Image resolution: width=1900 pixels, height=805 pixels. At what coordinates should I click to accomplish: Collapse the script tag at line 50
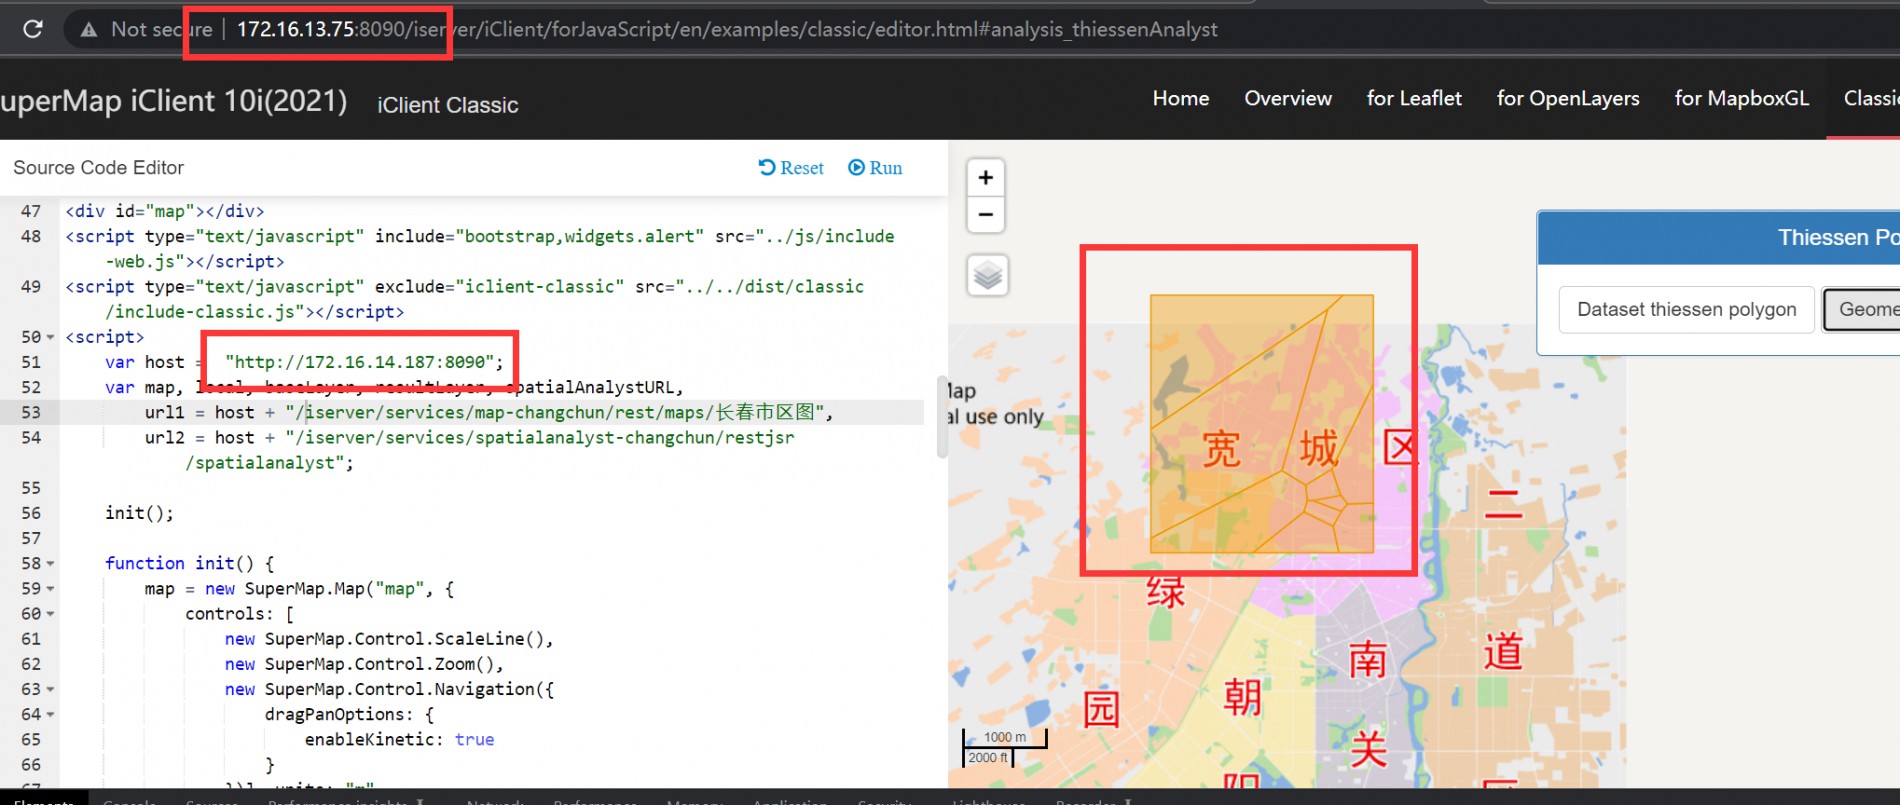[51, 337]
